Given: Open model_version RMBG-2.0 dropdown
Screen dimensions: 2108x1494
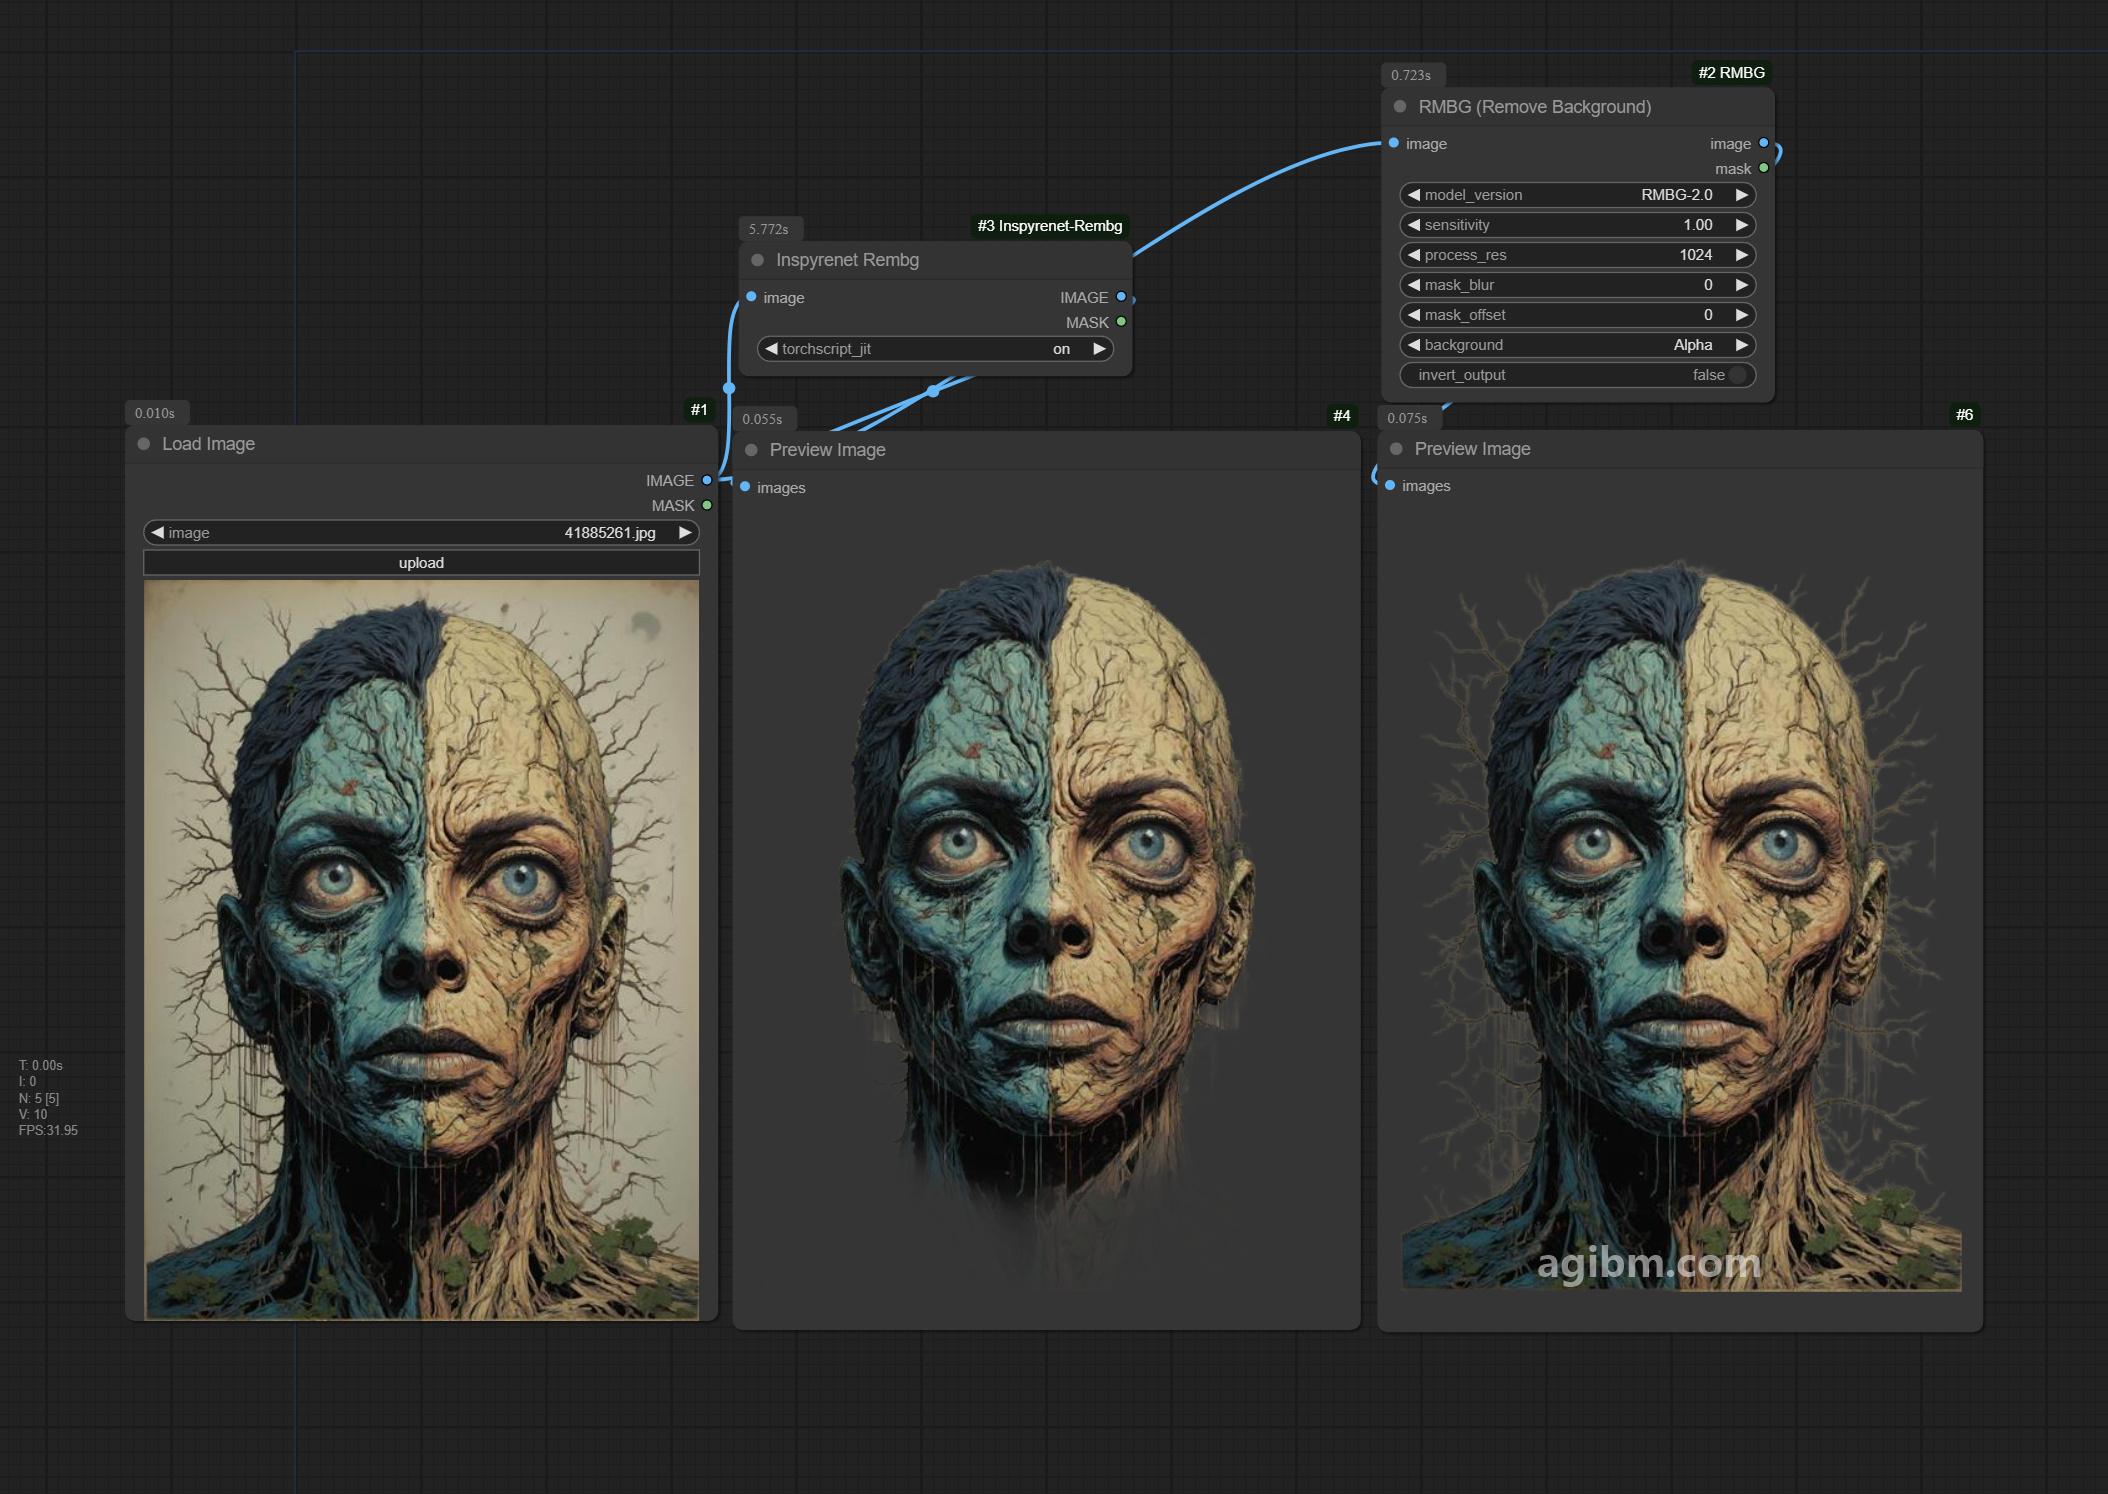Looking at the screenshot, I should click(1578, 195).
